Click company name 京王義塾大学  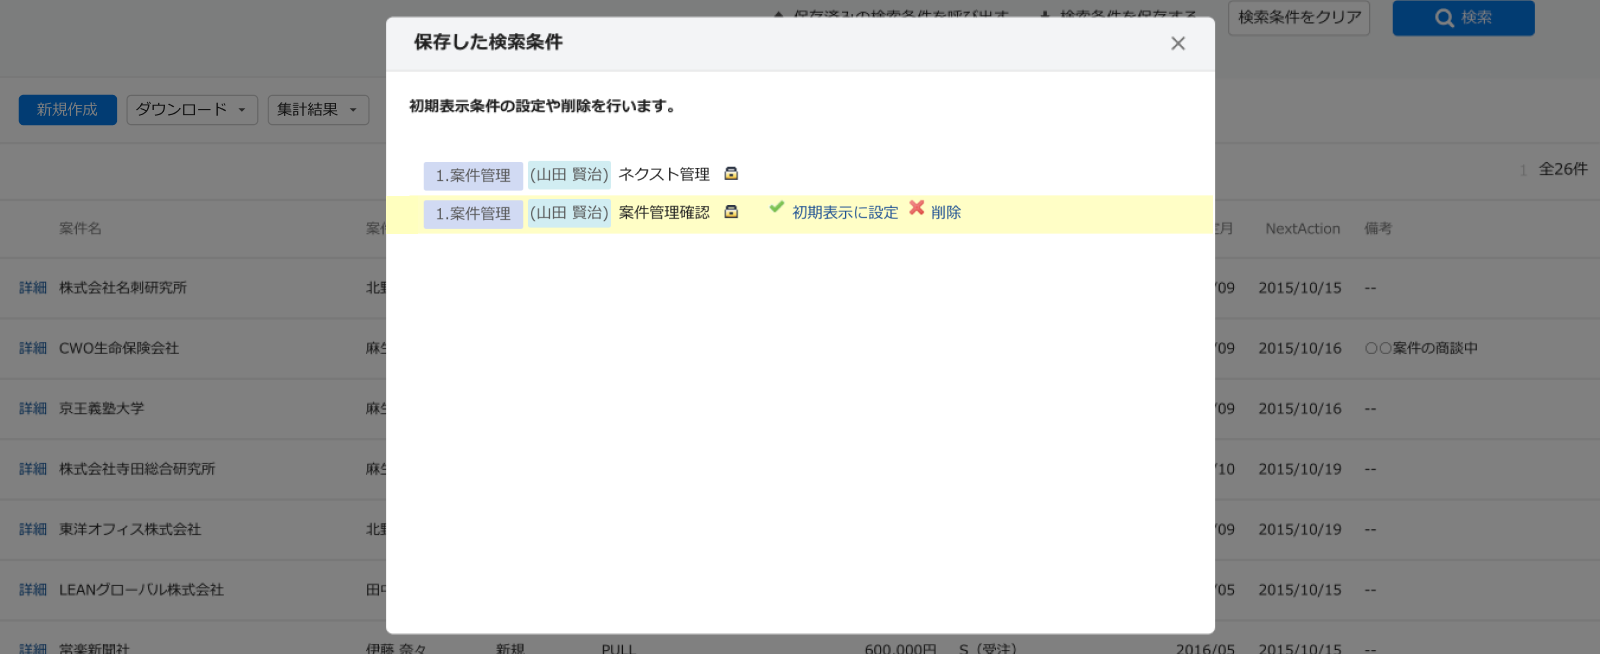[102, 409]
